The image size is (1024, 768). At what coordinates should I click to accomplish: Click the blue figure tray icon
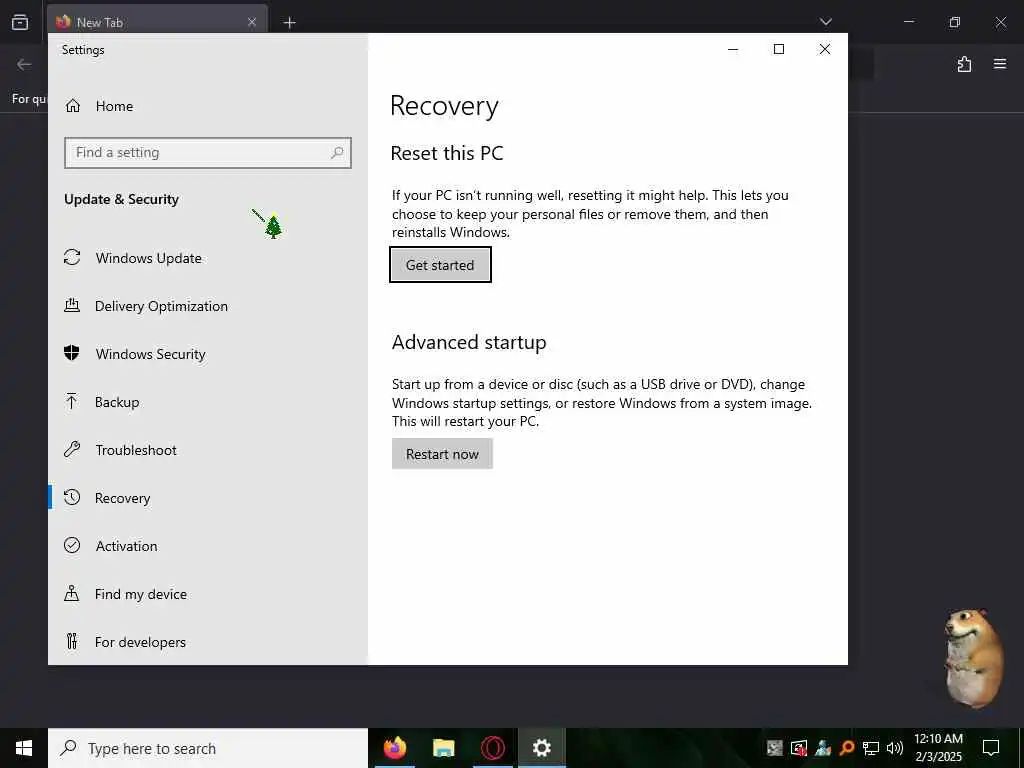pos(823,748)
